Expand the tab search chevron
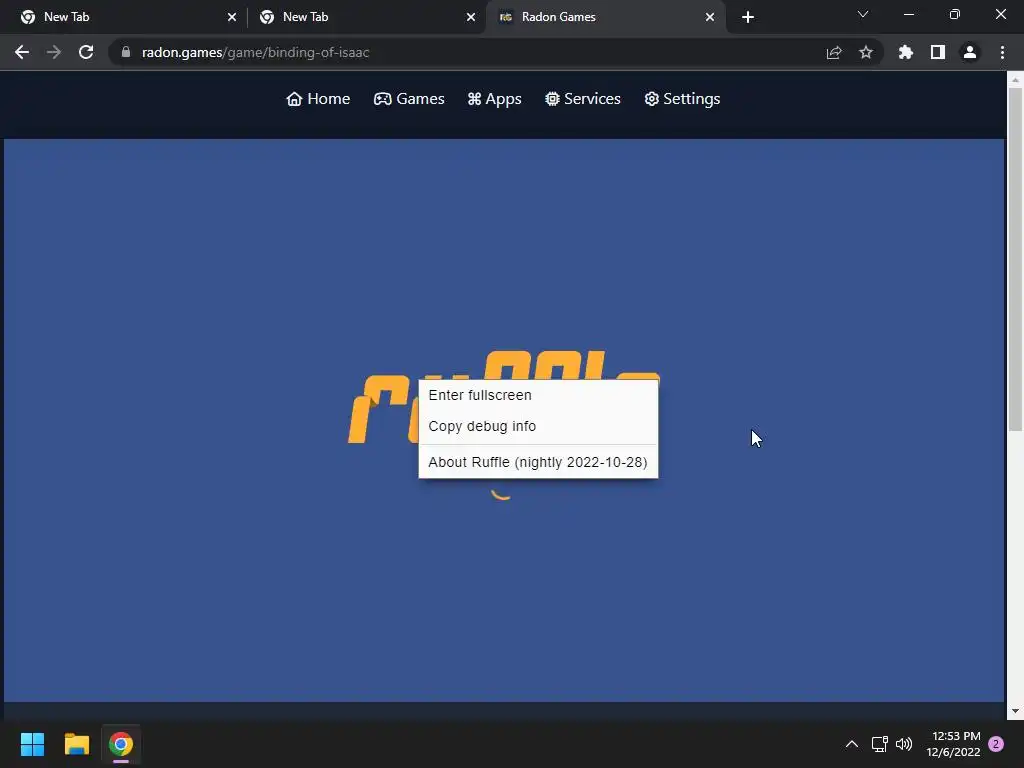This screenshot has width=1024, height=768. pyautogui.click(x=863, y=14)
